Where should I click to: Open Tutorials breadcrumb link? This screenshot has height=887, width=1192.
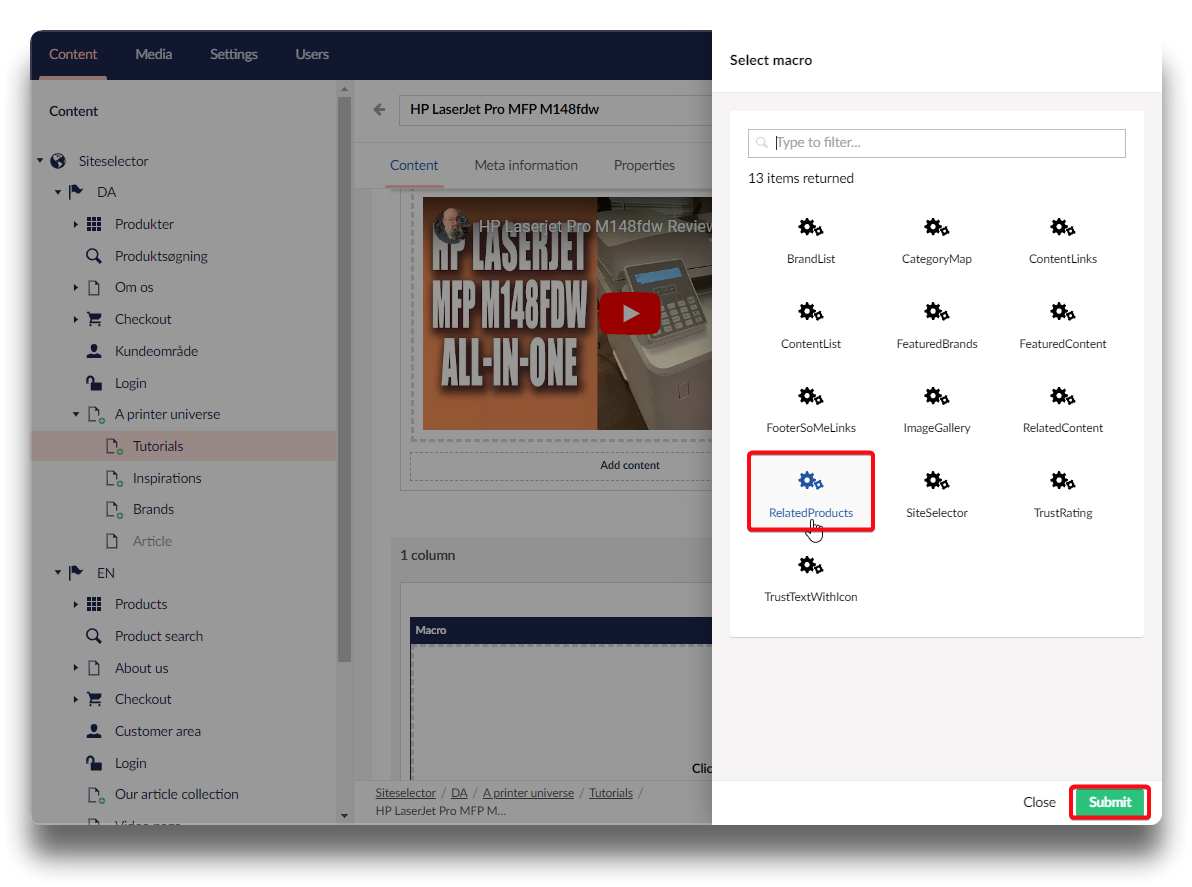tap(610, 793)
